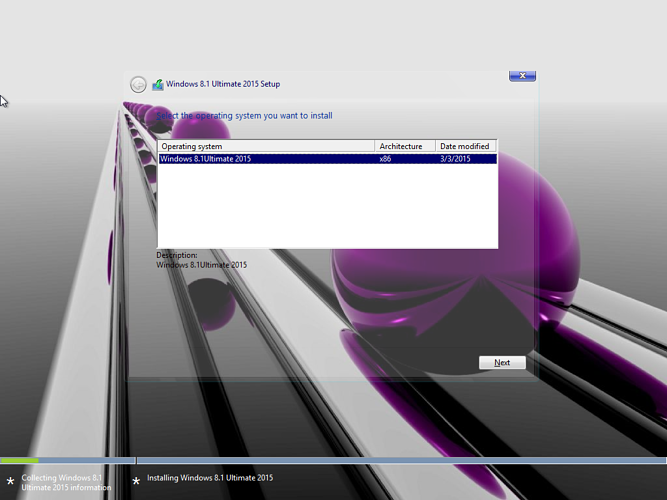Click the green segment of the progress bar
Viewport: 667px width, 500px height.
[x=19, y=461]
